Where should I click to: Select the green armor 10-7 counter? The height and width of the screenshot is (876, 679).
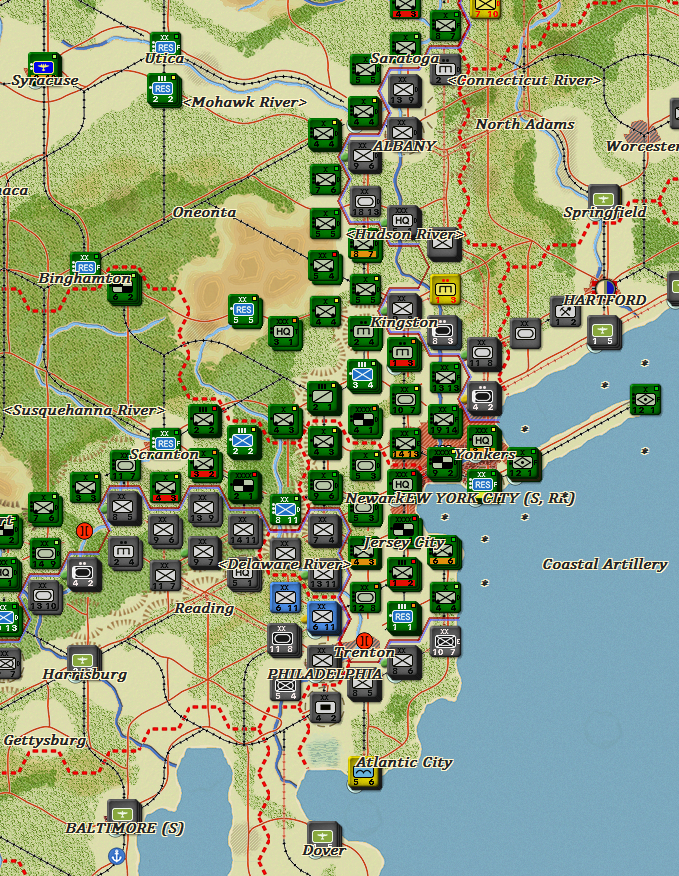pyautogui.click(x=405, y=399)
